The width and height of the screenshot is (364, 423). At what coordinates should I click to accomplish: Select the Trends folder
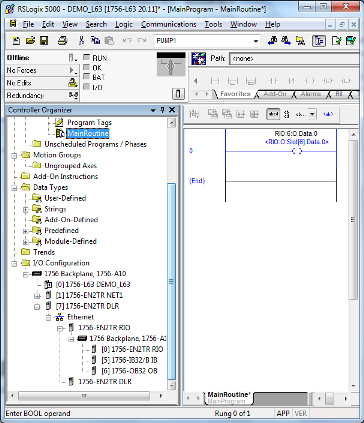[x=44, y=252]
